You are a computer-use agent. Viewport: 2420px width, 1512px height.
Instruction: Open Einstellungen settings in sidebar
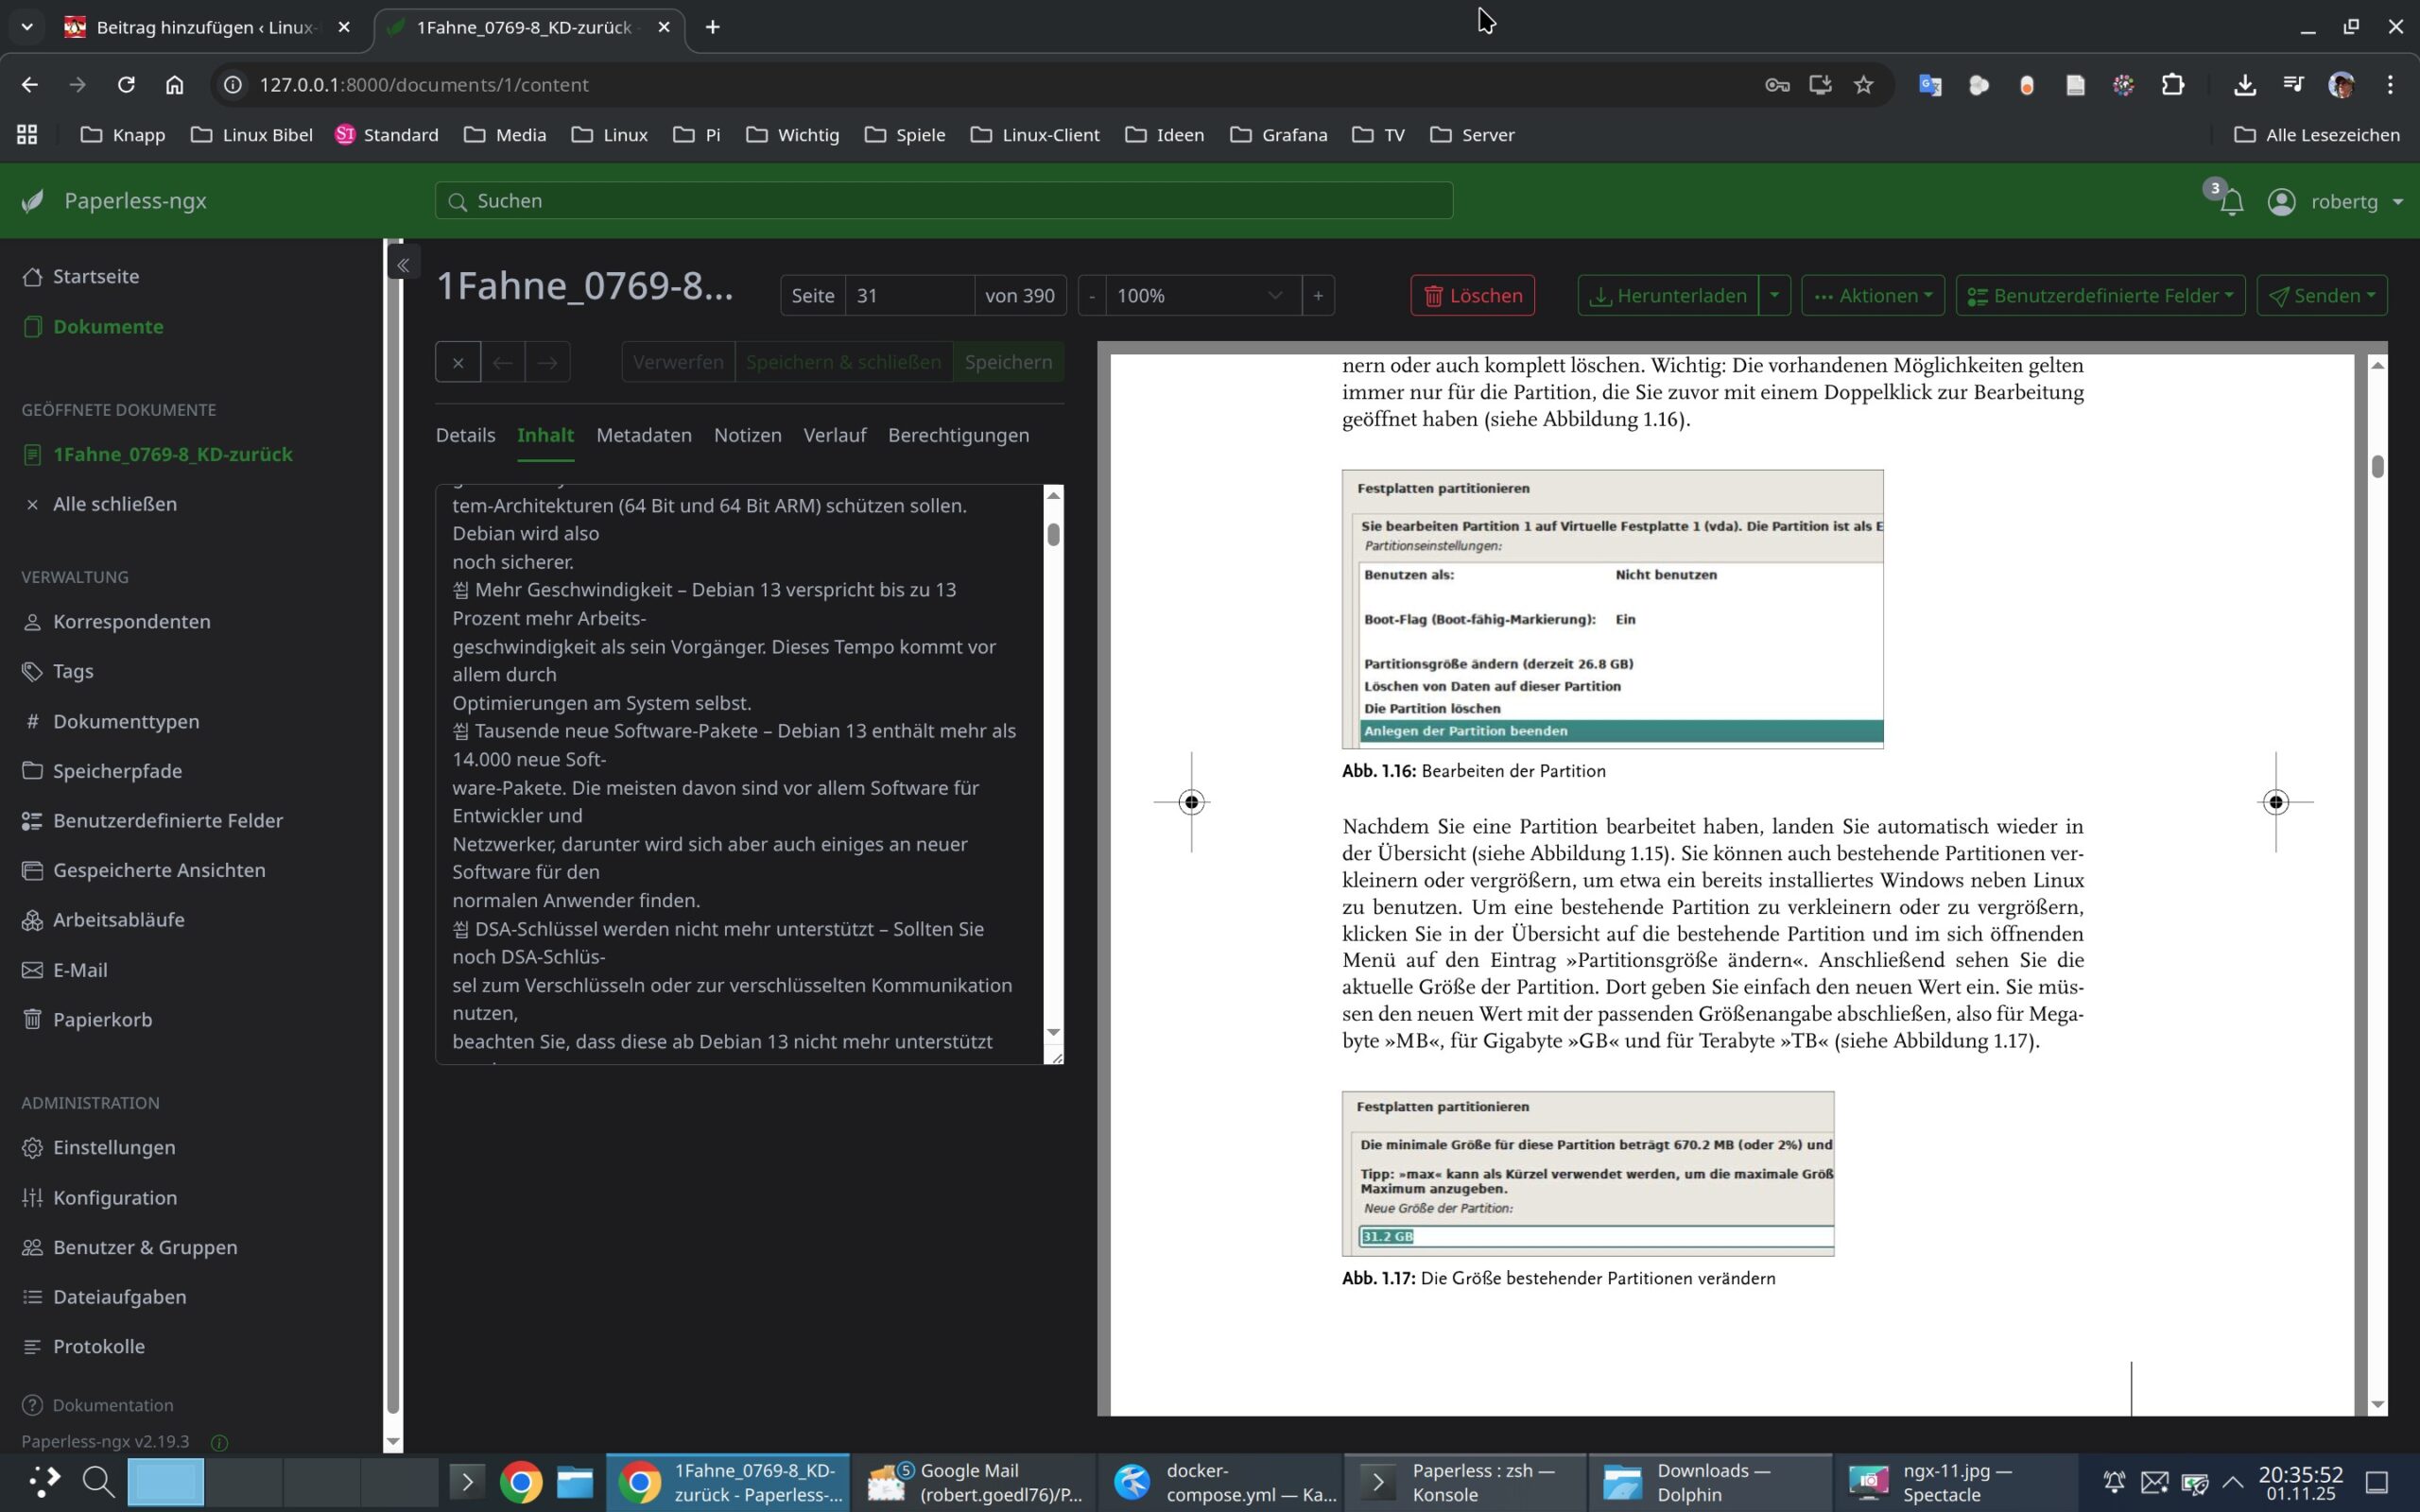pyautogui.click(x=113, y=1147)
